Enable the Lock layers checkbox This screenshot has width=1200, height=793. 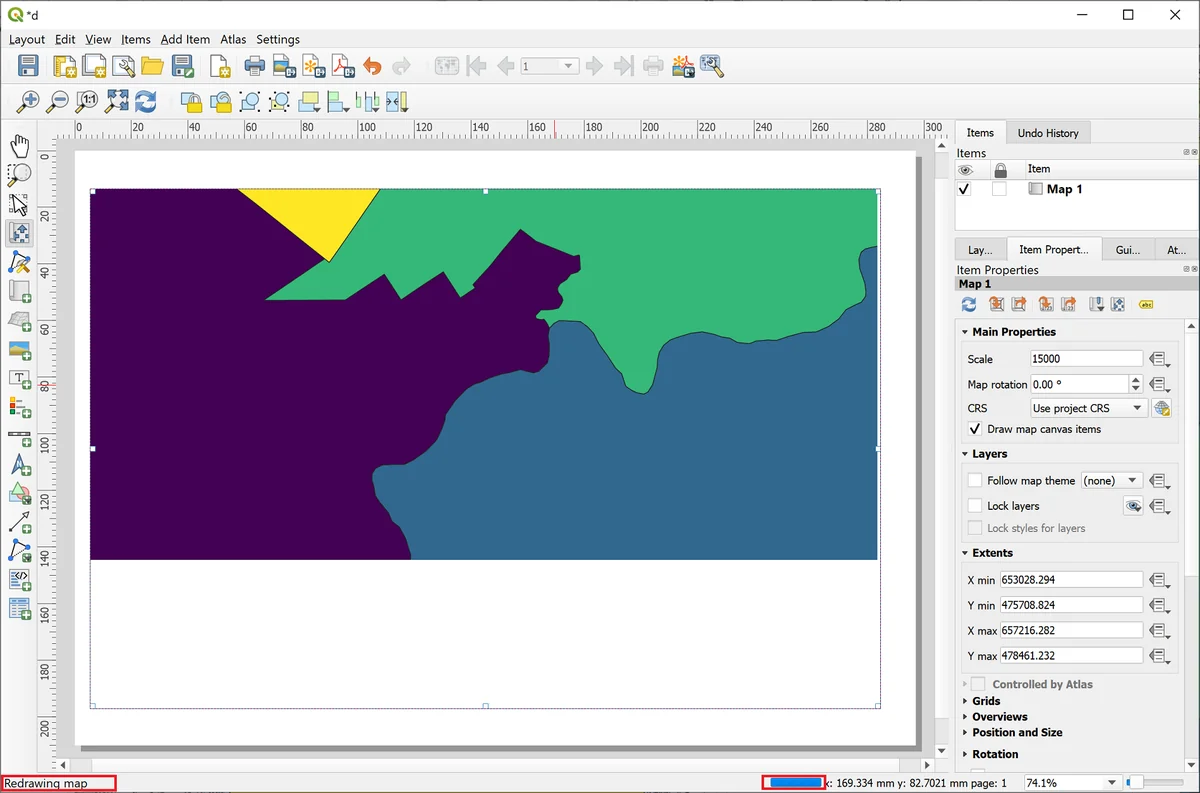975,506
